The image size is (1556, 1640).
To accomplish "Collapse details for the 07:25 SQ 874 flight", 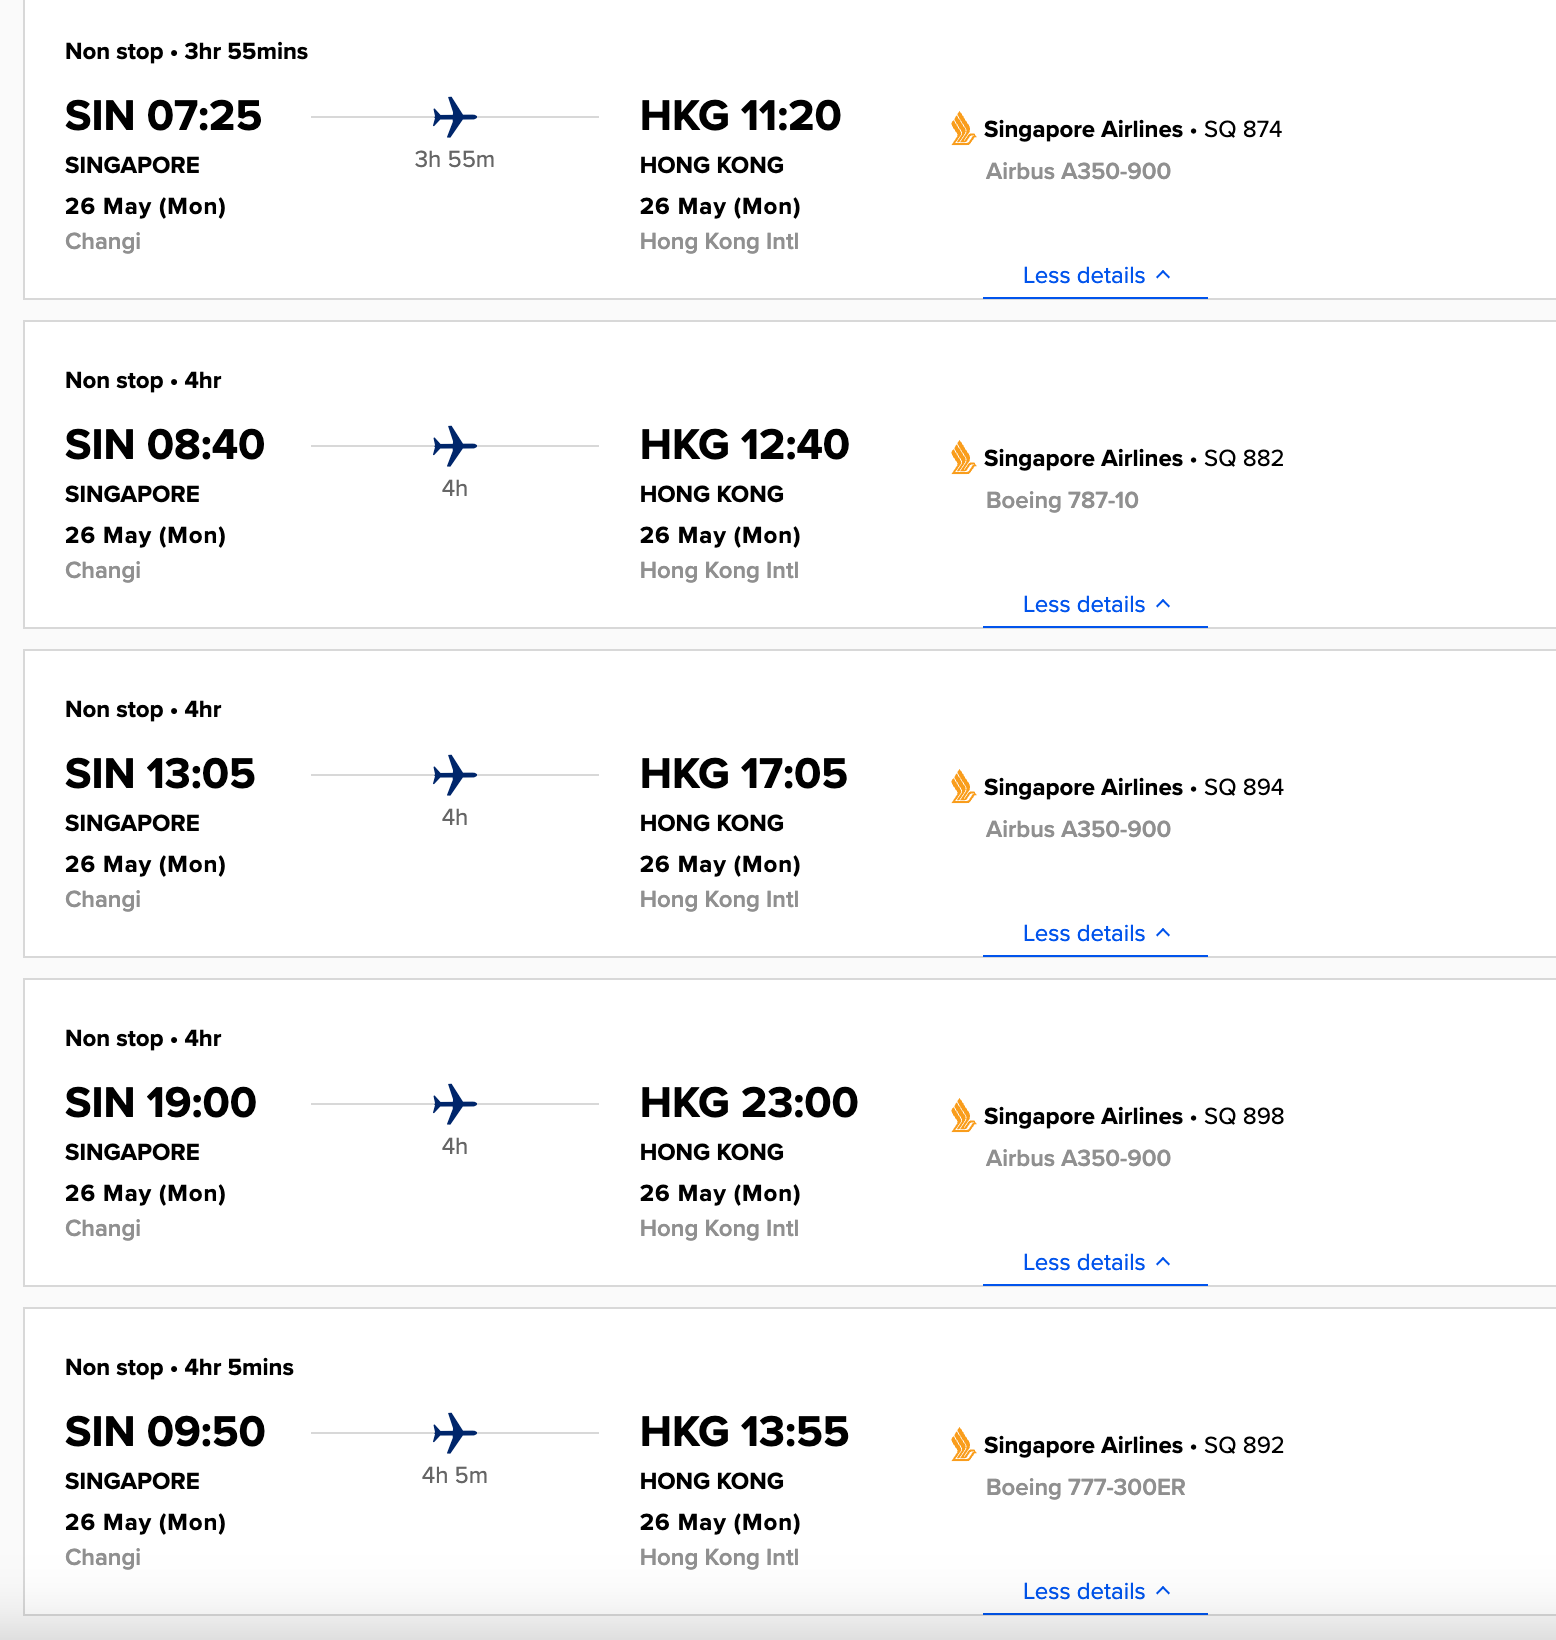I will 1095,276.
